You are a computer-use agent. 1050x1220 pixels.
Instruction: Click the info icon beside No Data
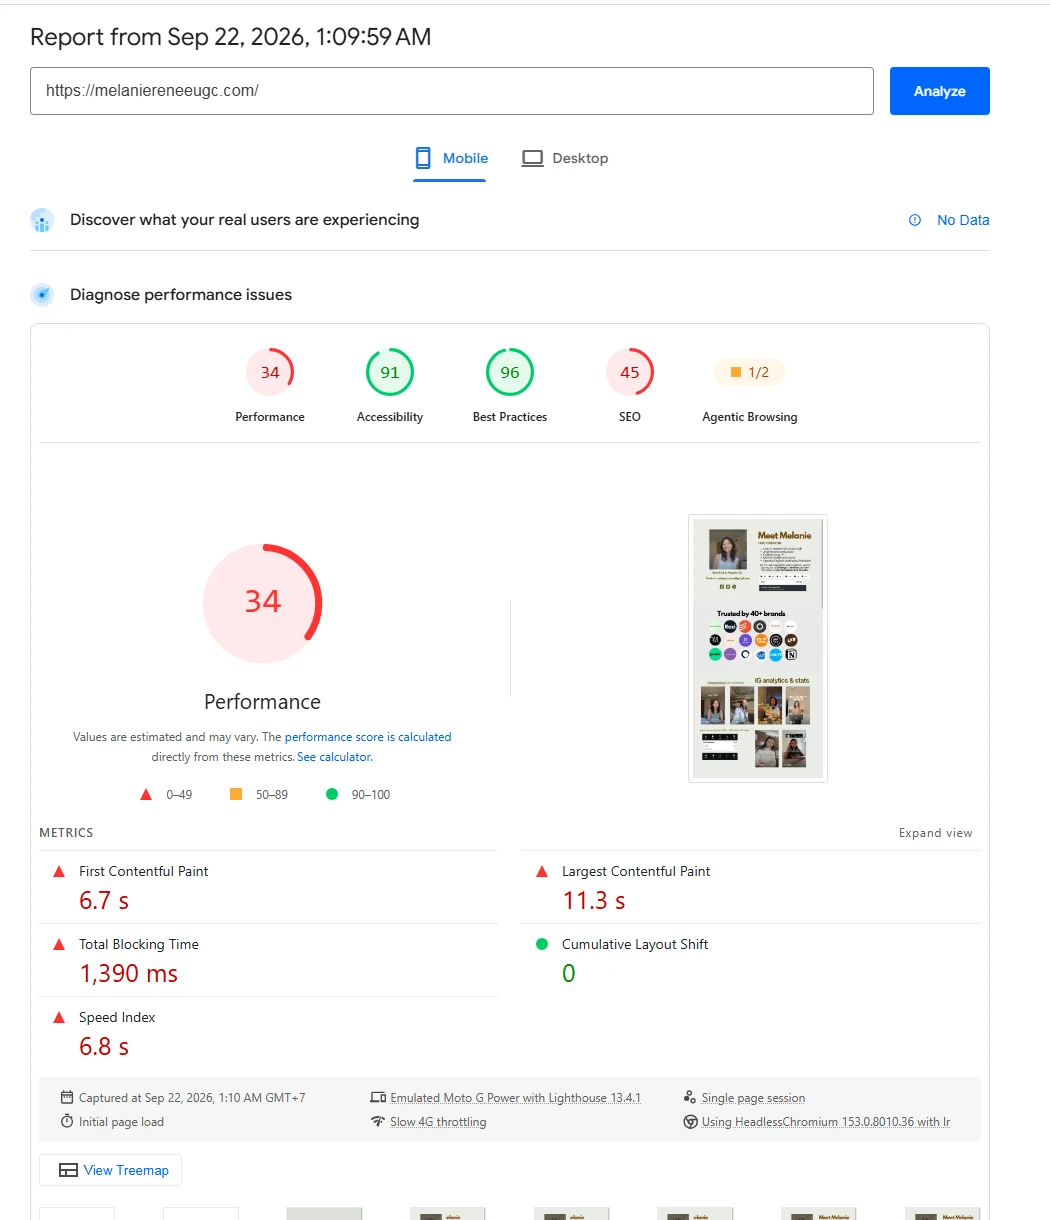[x=915, y=220]
